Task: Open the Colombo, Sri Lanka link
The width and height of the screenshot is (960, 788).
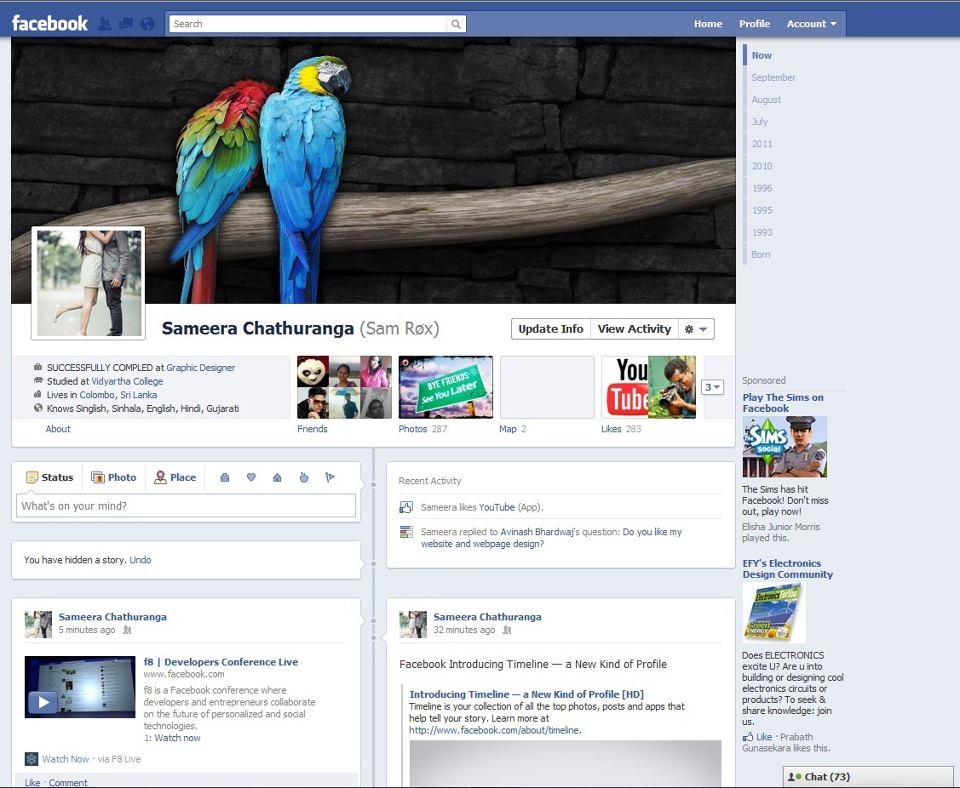Action: [118, 395]
